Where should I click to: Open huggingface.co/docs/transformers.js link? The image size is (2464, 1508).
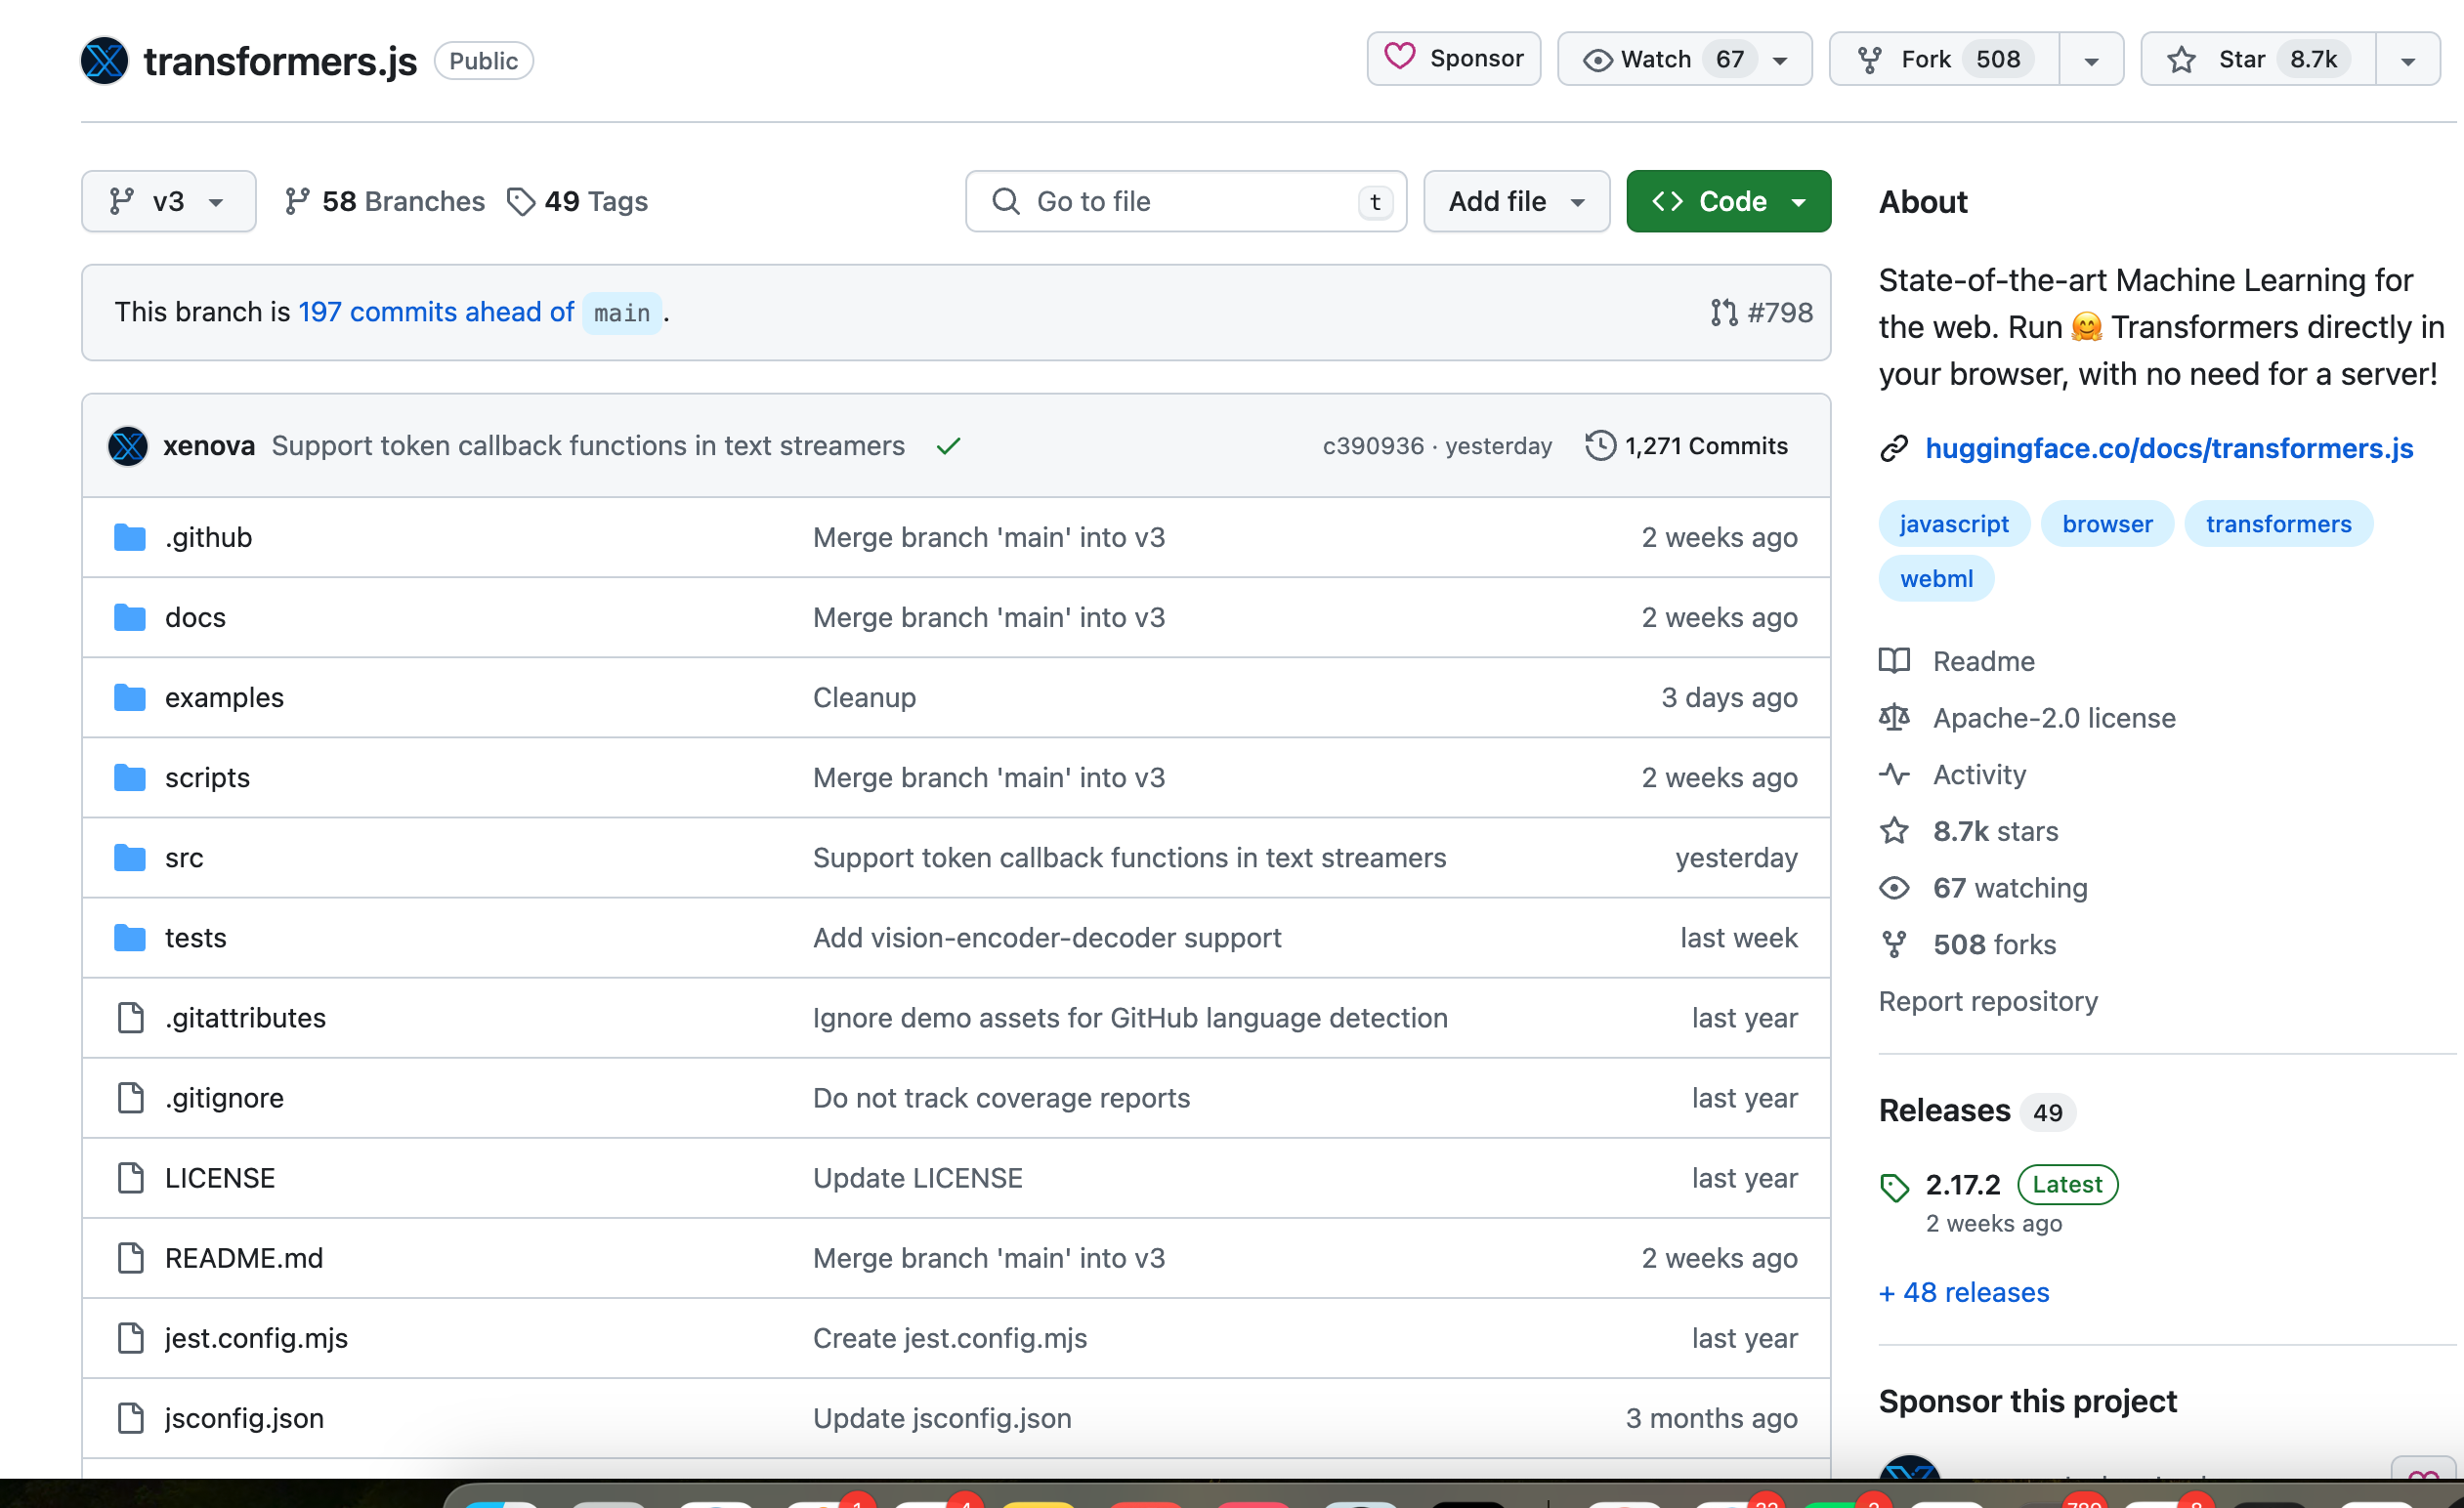(x=2169, y=448)
